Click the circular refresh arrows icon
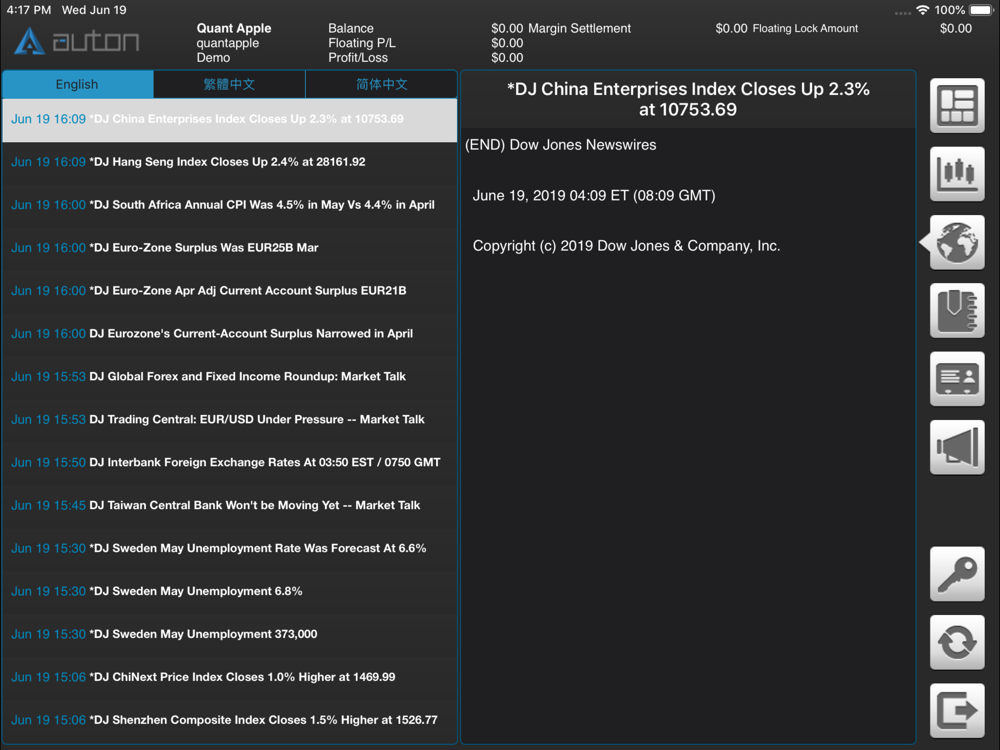This screenshot has width=1000, height=750. 957,642
